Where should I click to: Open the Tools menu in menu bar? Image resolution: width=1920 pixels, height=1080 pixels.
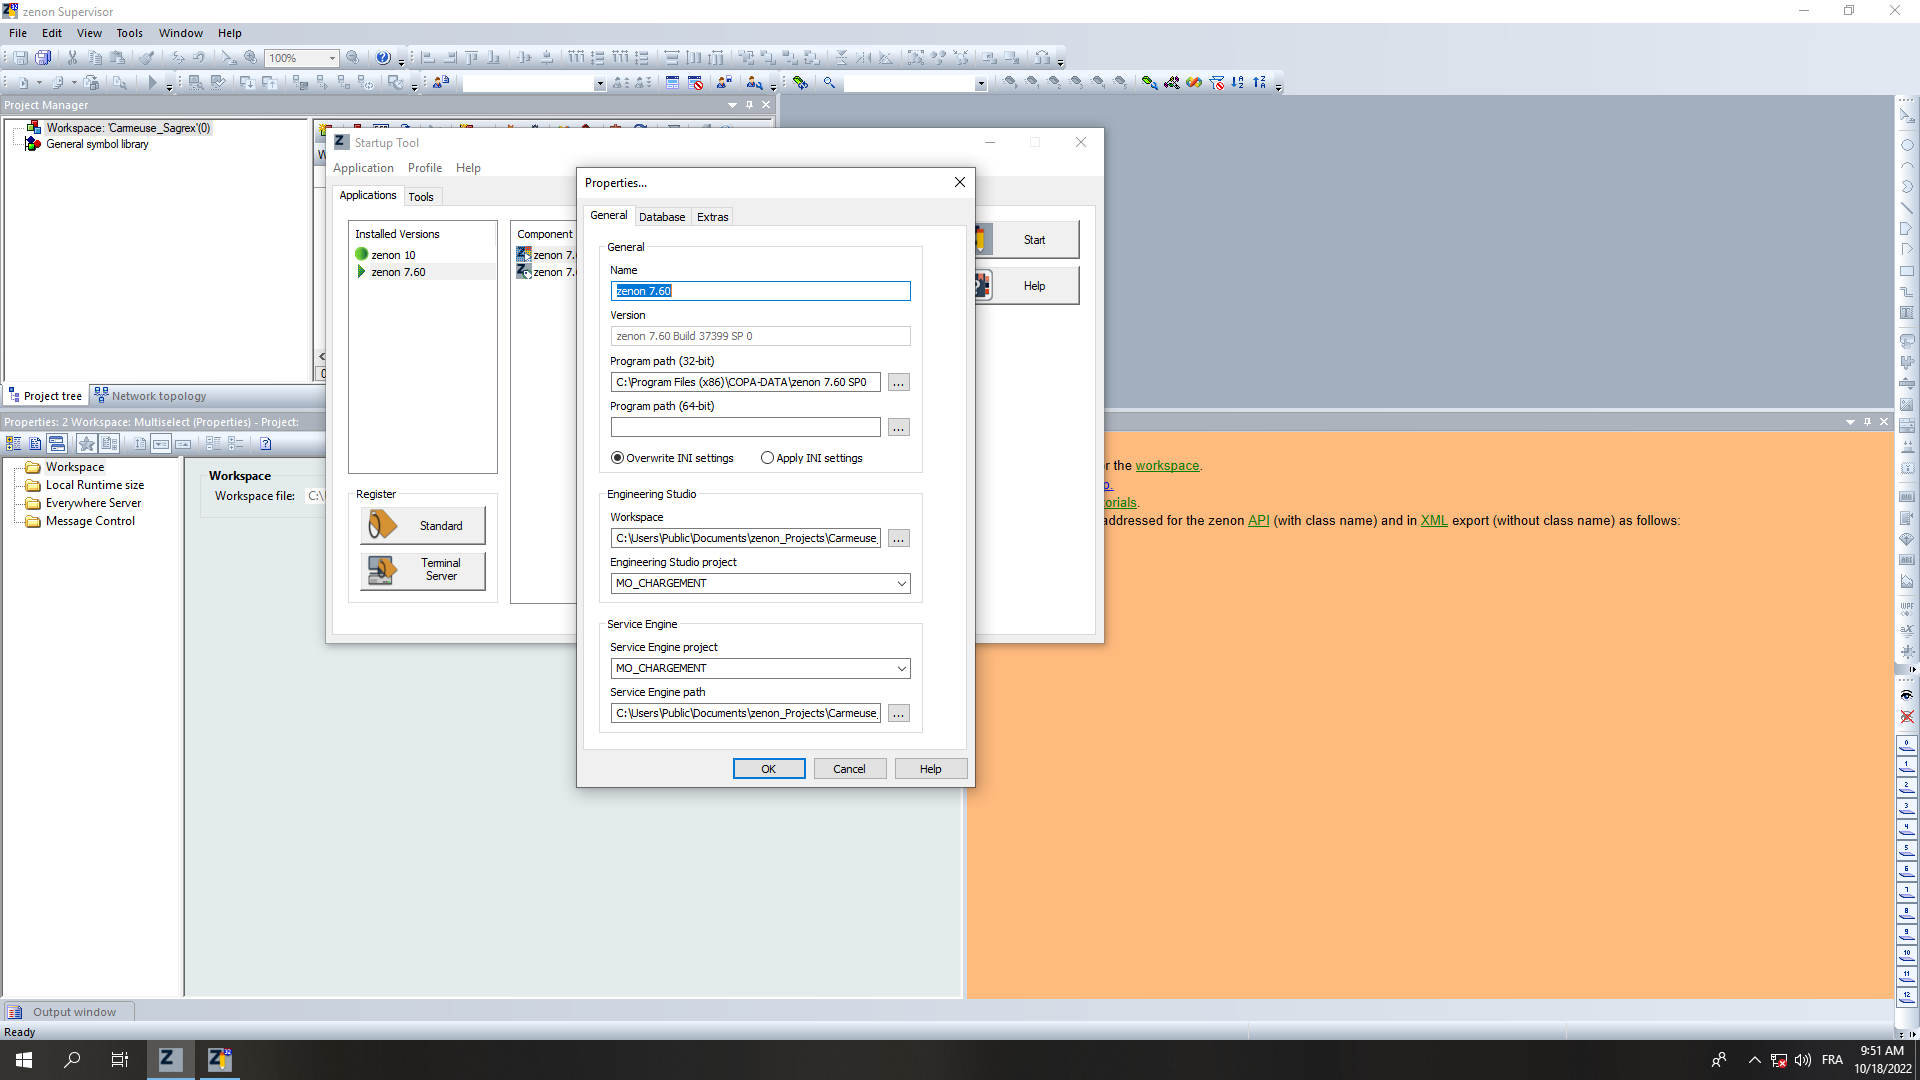[x=130, y=33]
